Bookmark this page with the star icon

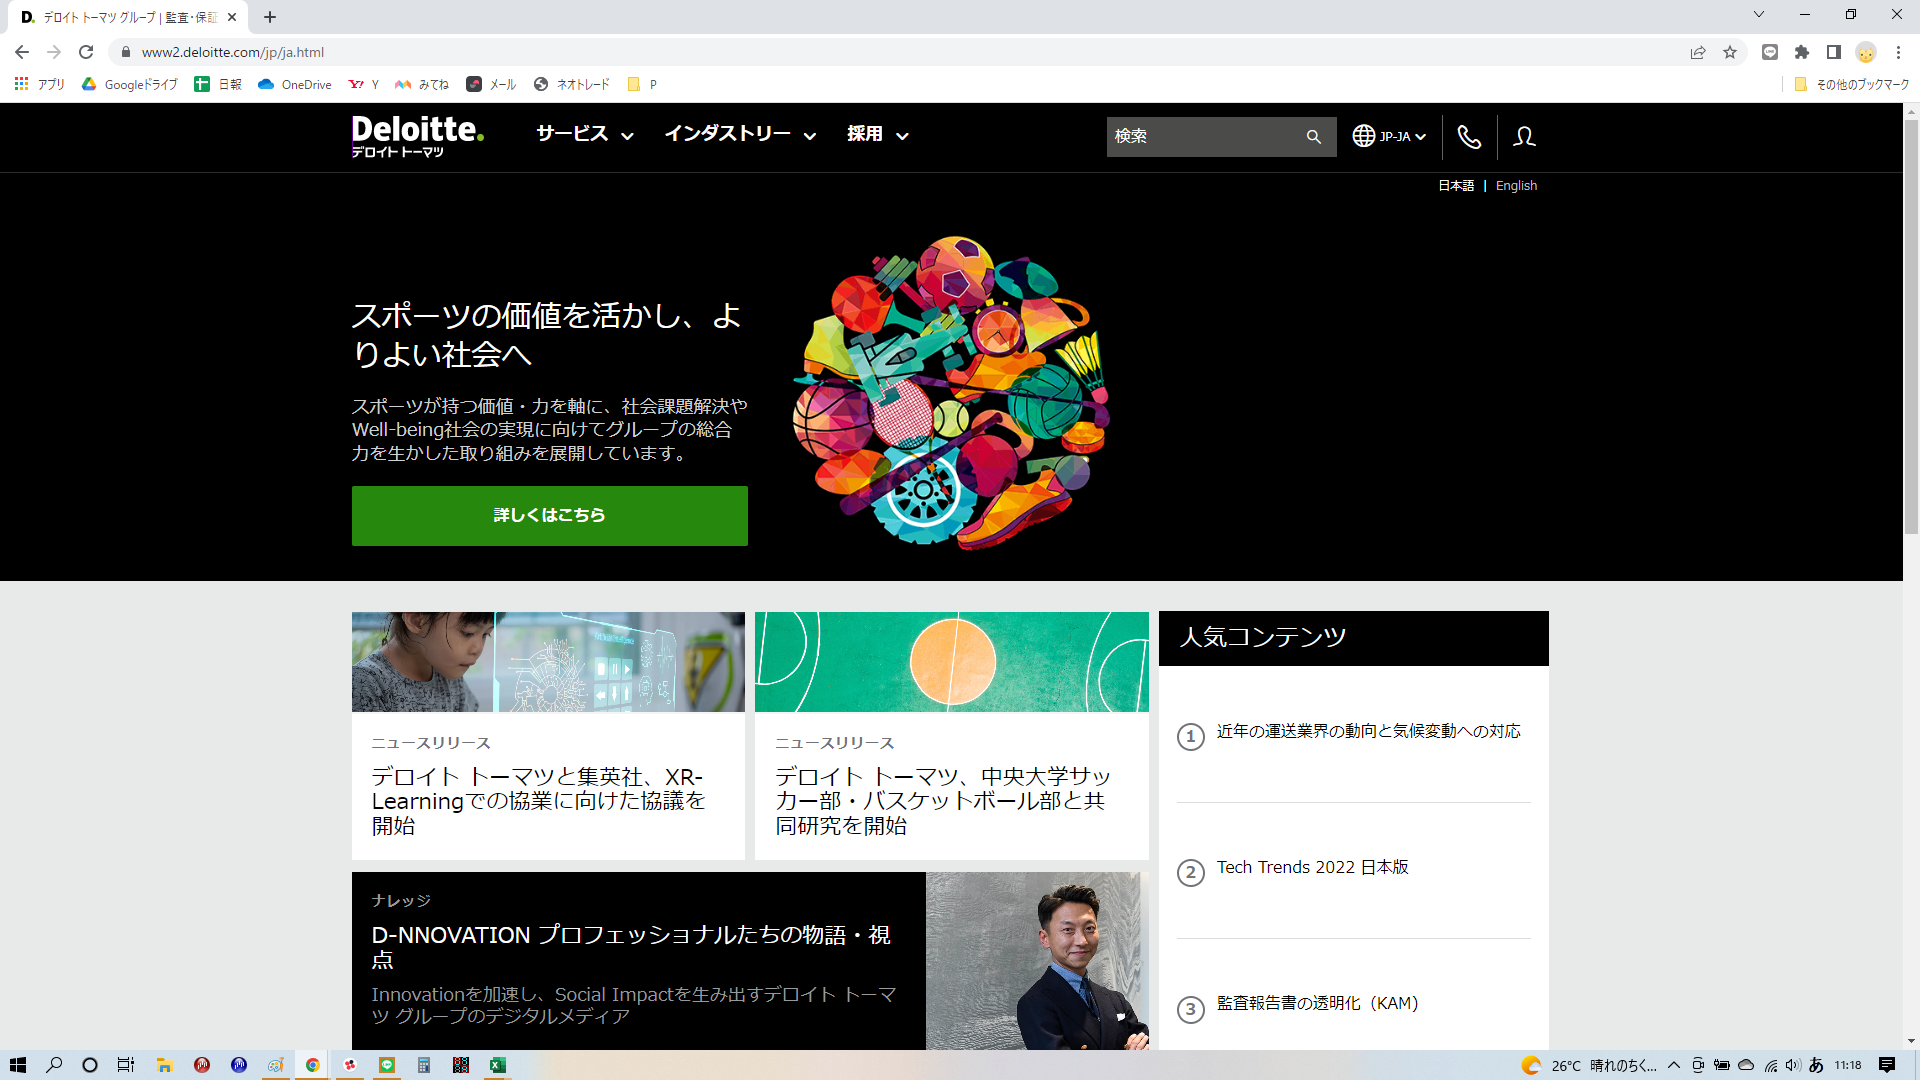click(1730, 53)
